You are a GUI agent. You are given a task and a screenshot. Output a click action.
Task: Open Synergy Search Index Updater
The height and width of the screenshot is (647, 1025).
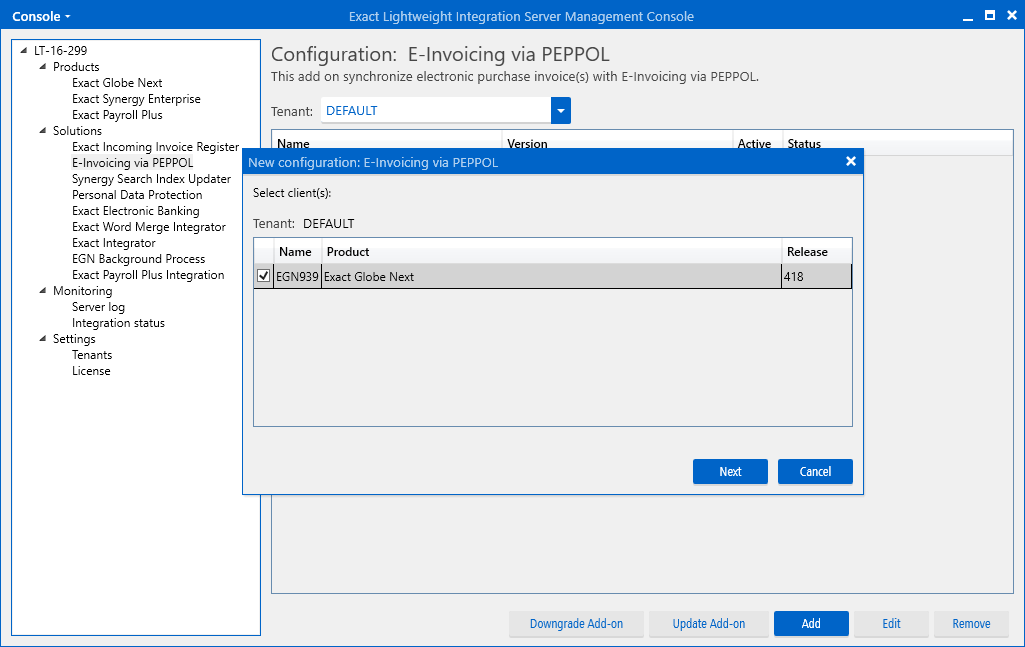[151, 179]
